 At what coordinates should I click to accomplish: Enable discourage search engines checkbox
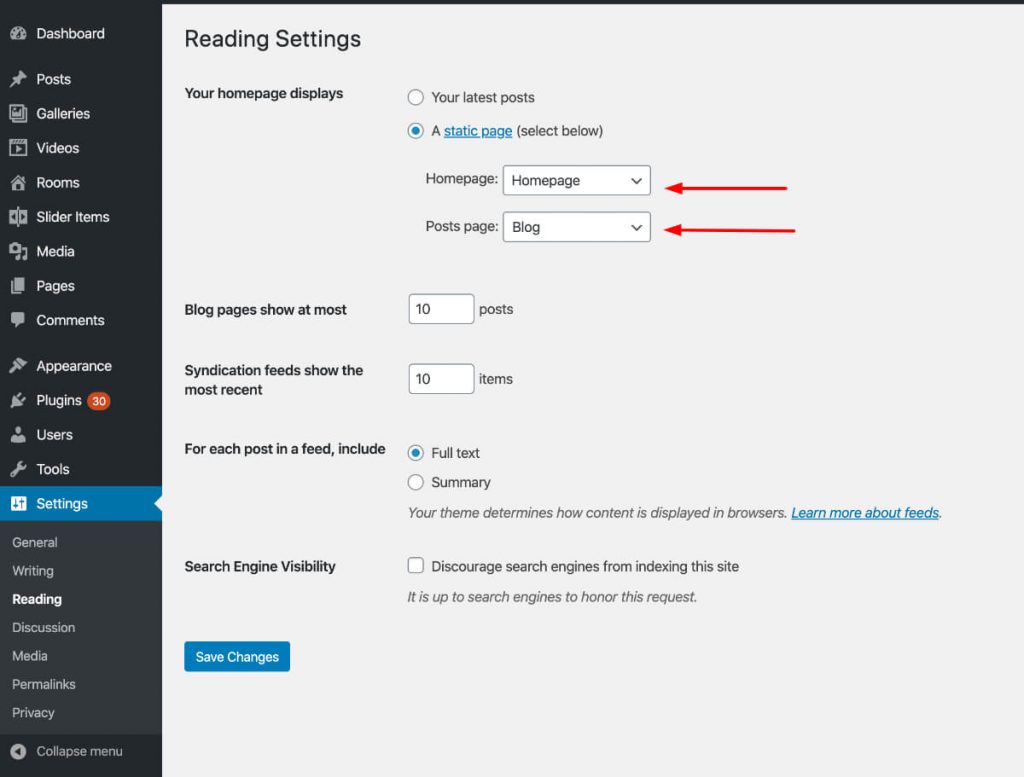point(416,566)
